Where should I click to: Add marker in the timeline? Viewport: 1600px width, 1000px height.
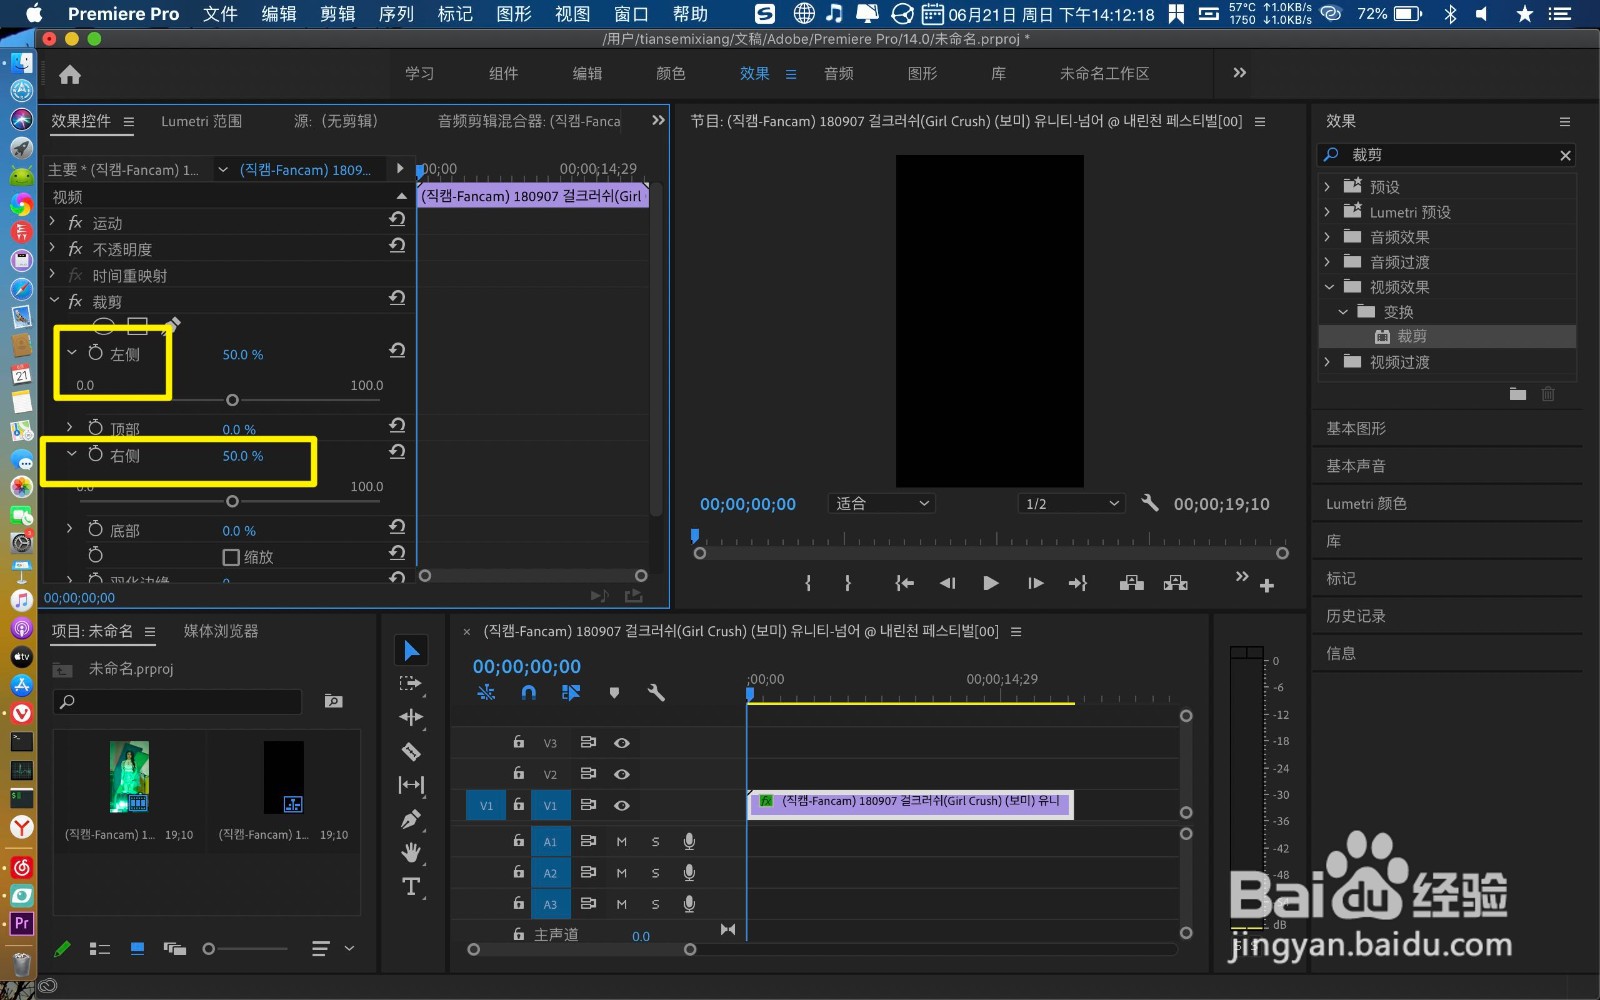pyautogui.click(x=614, y=692)
